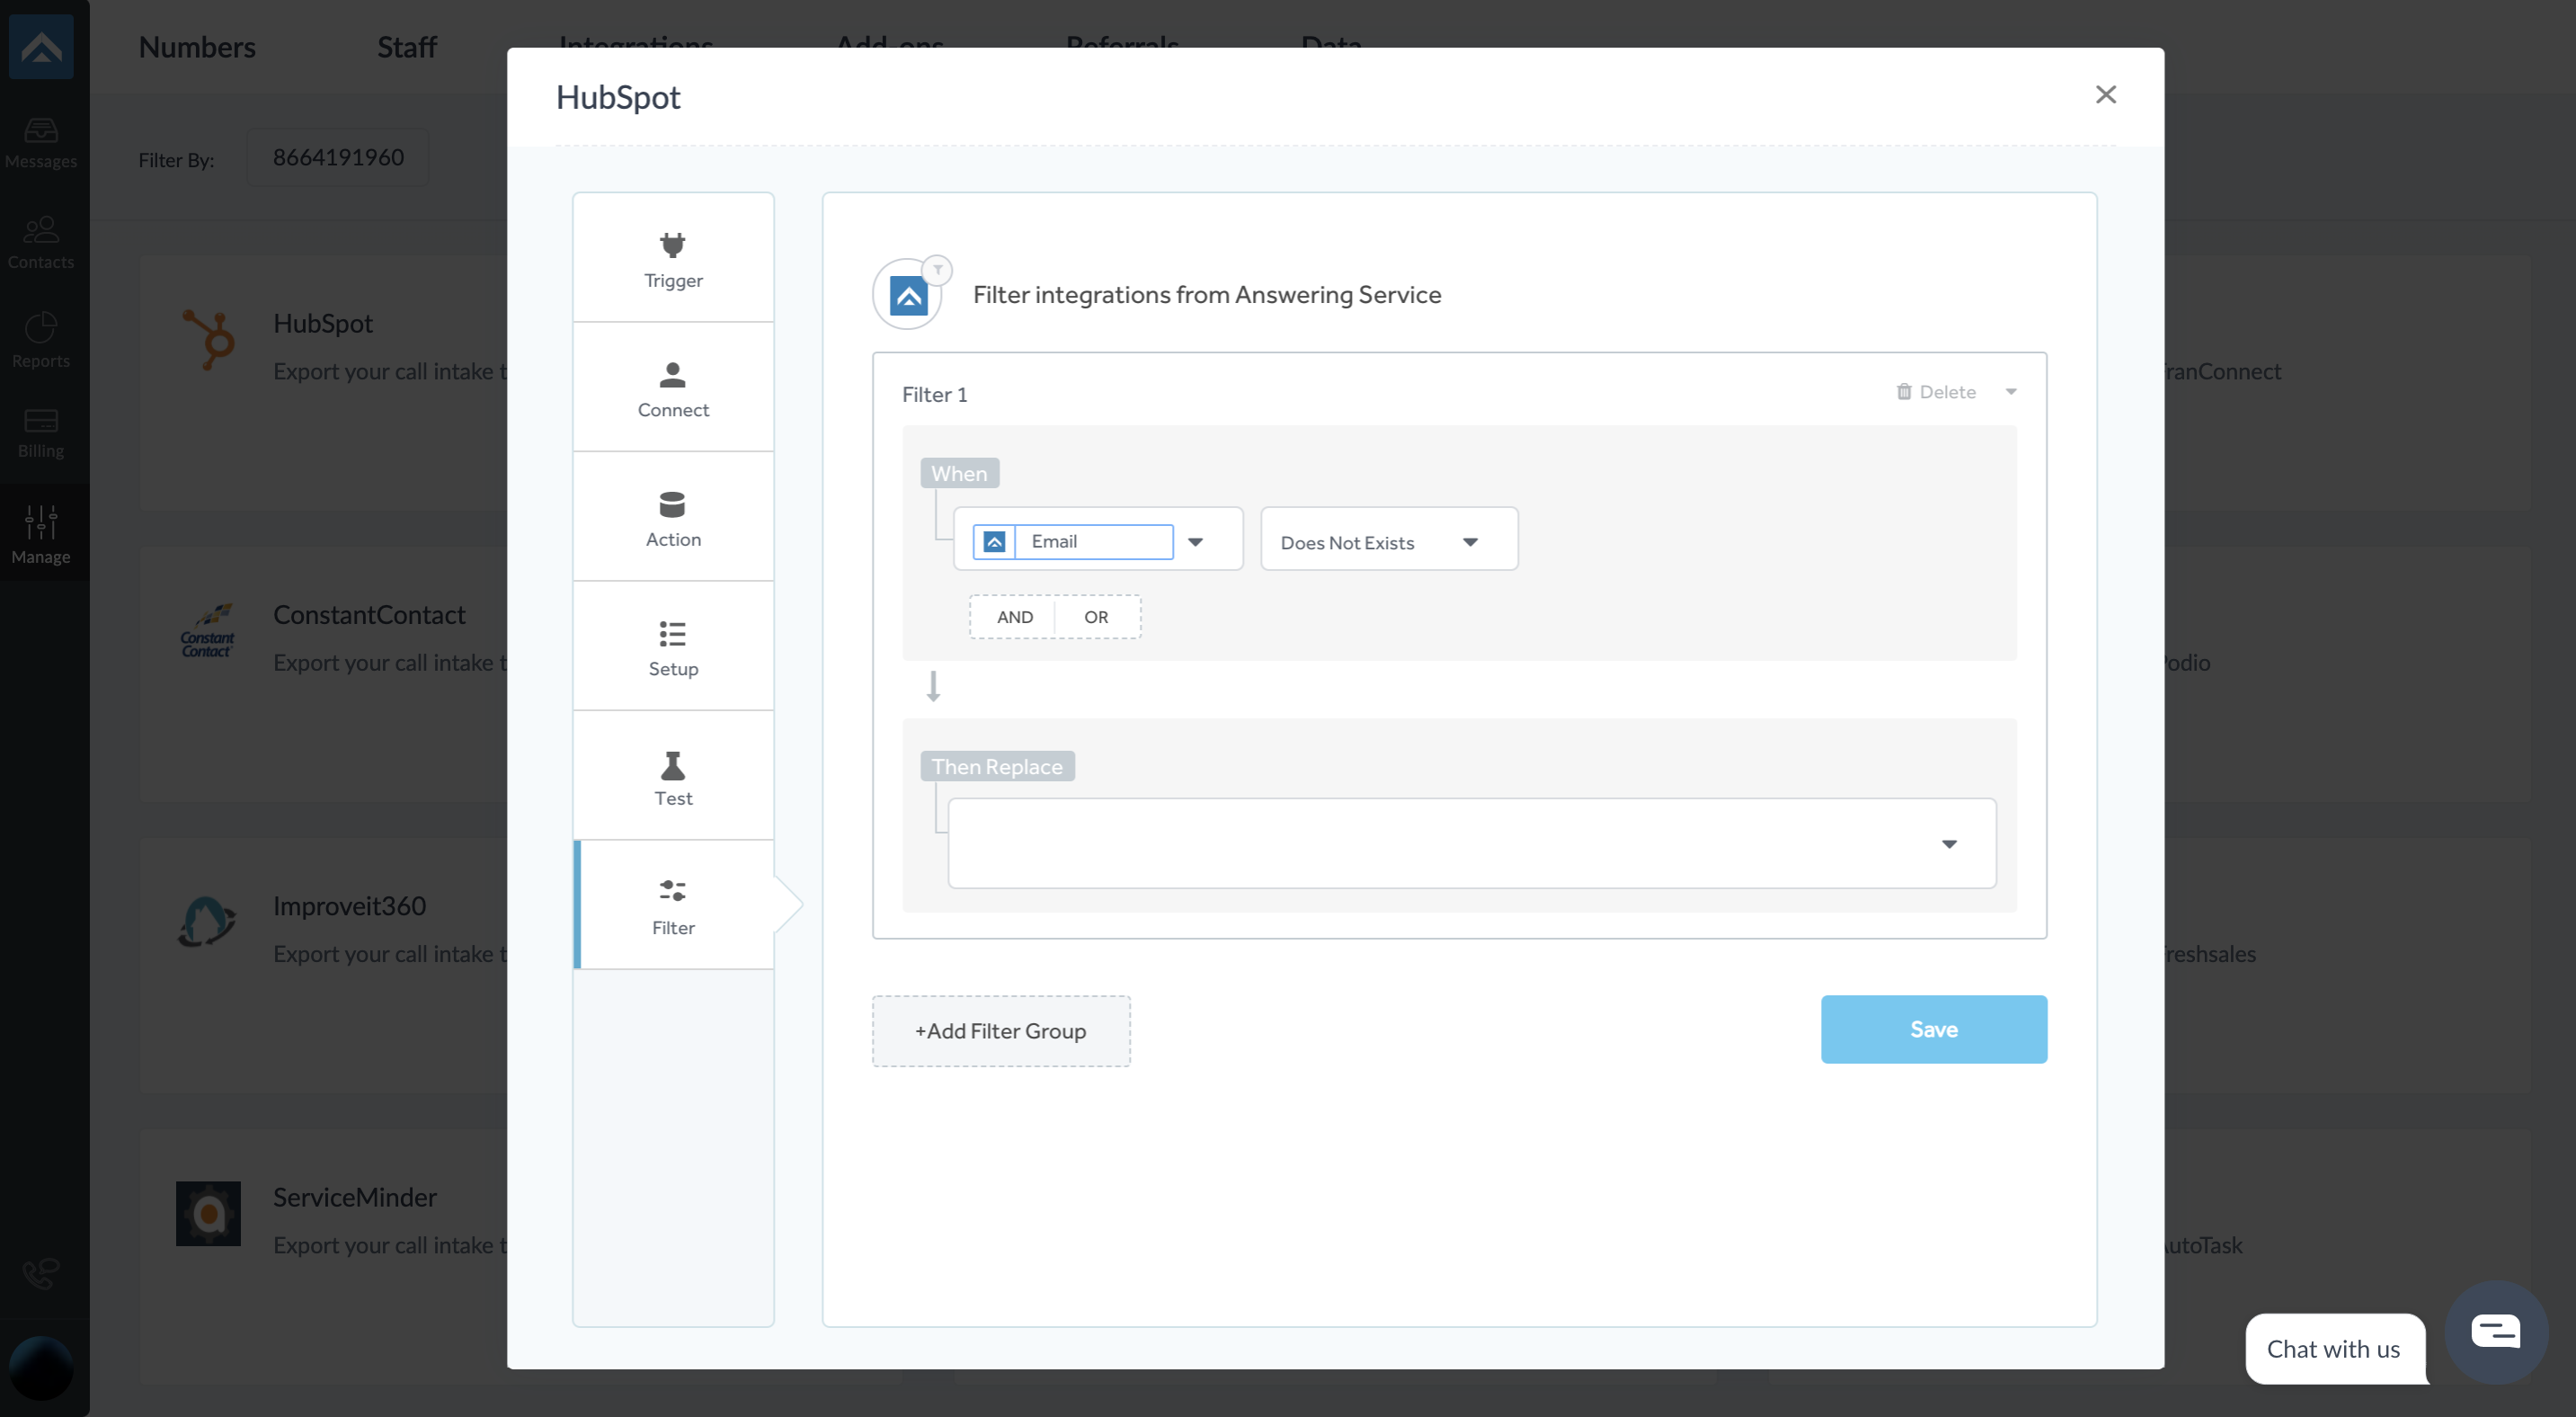Click the small funnel badge icon
The image size is (2576, 1417).
point(938,270)
